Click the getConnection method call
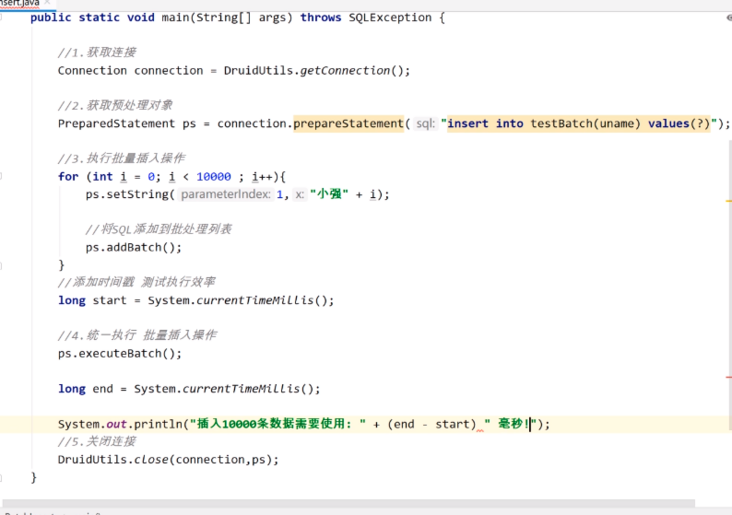This screenshot has width=732, height=515. pyautogui.click(x=352, y=71)
